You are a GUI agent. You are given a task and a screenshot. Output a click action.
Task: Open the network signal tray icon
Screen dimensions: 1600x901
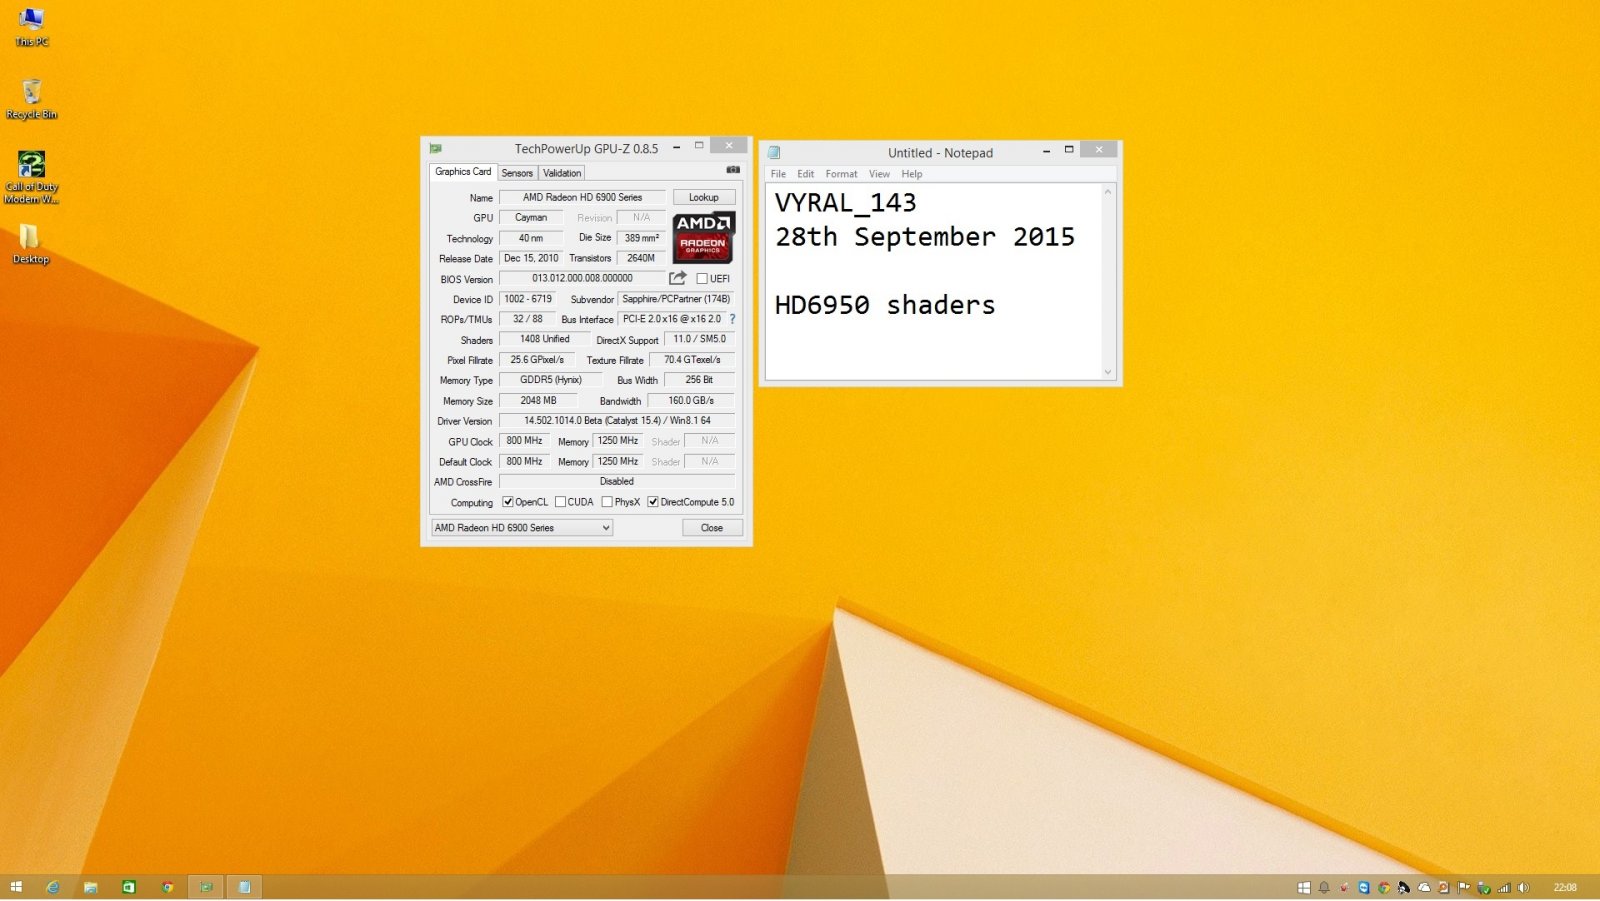coord(1504,888)
